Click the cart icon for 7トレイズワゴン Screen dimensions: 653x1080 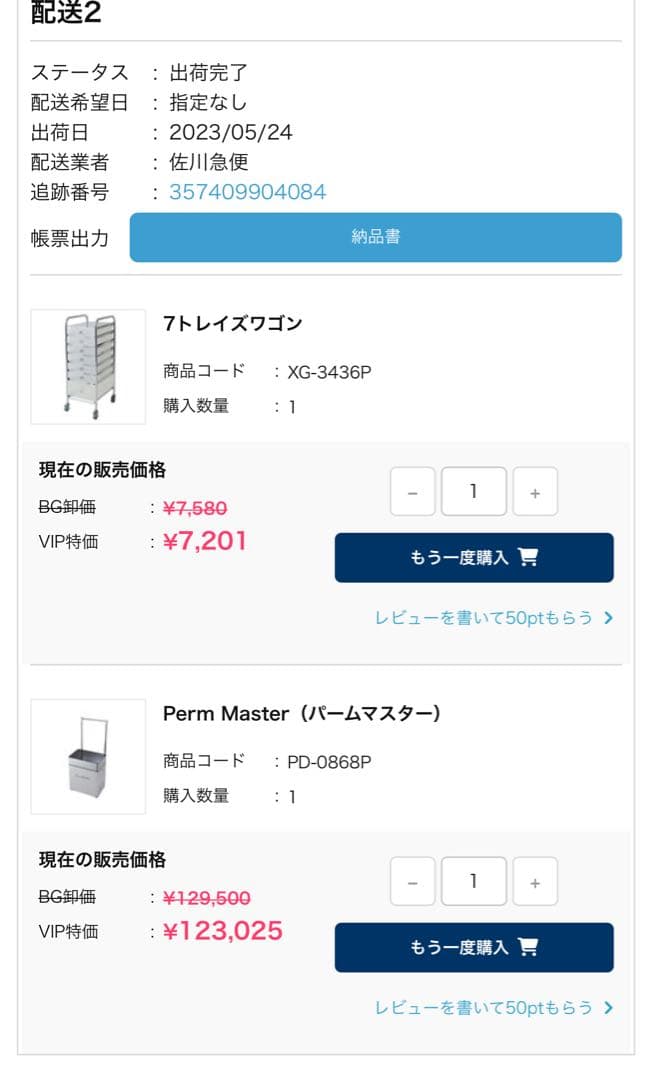click(x=529, y=558)
